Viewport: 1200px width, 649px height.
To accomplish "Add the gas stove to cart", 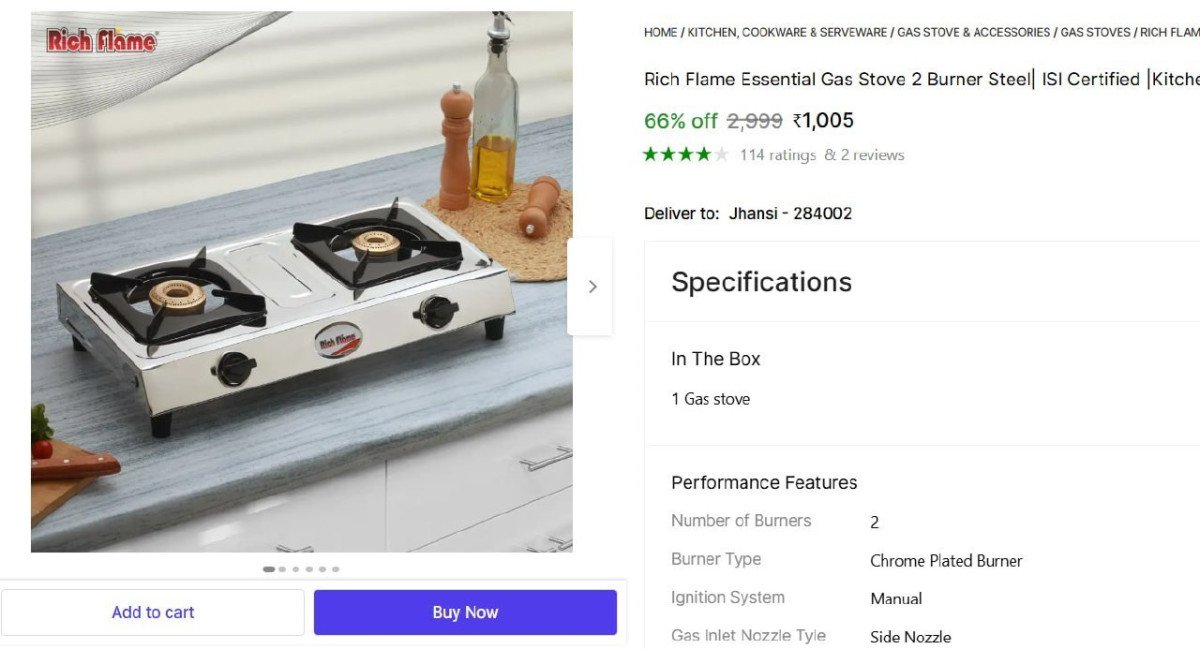I will click(x=153, y=612).
